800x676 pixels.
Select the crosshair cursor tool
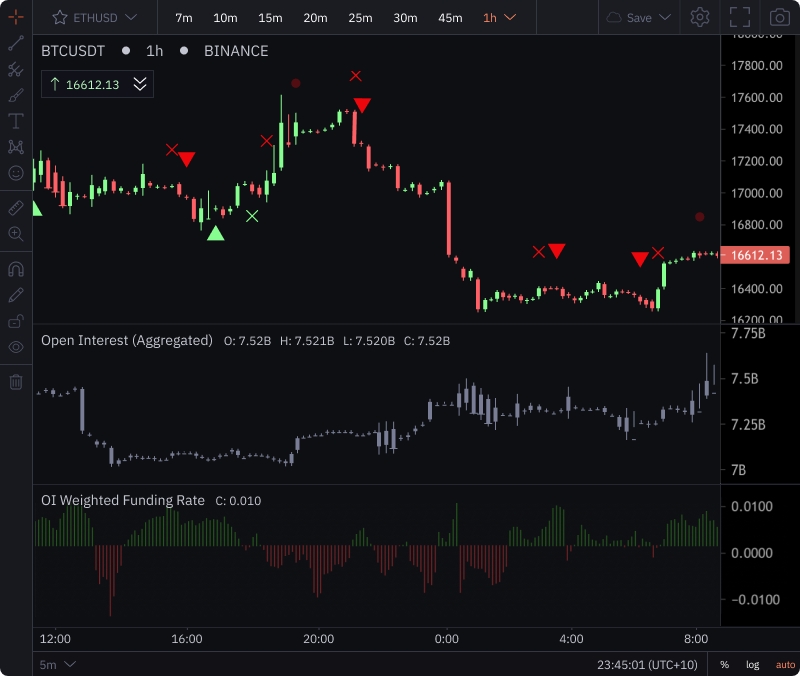tap(15, 17)
